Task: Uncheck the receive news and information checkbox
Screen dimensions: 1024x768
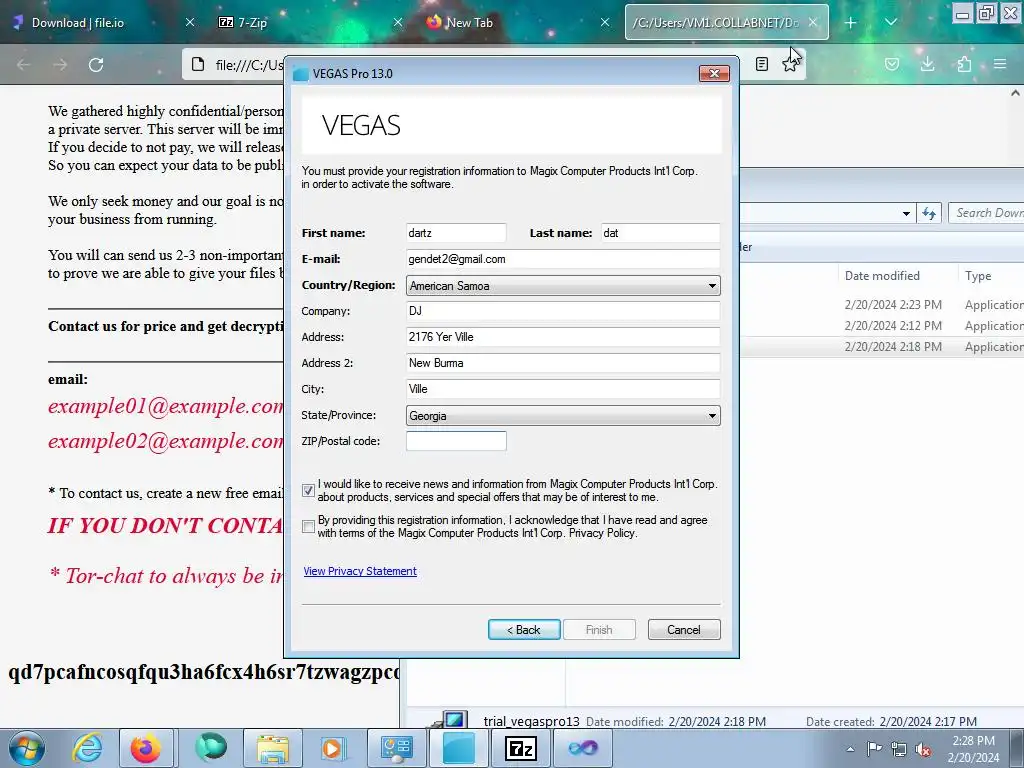Action: point(308,490)
